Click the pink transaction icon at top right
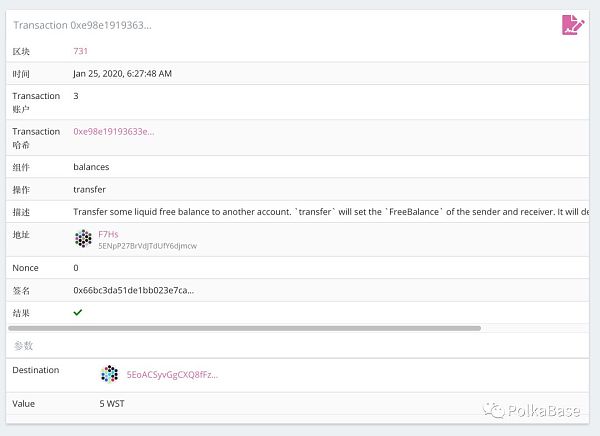This screenshot has height=436, width=600. point(572,25)
